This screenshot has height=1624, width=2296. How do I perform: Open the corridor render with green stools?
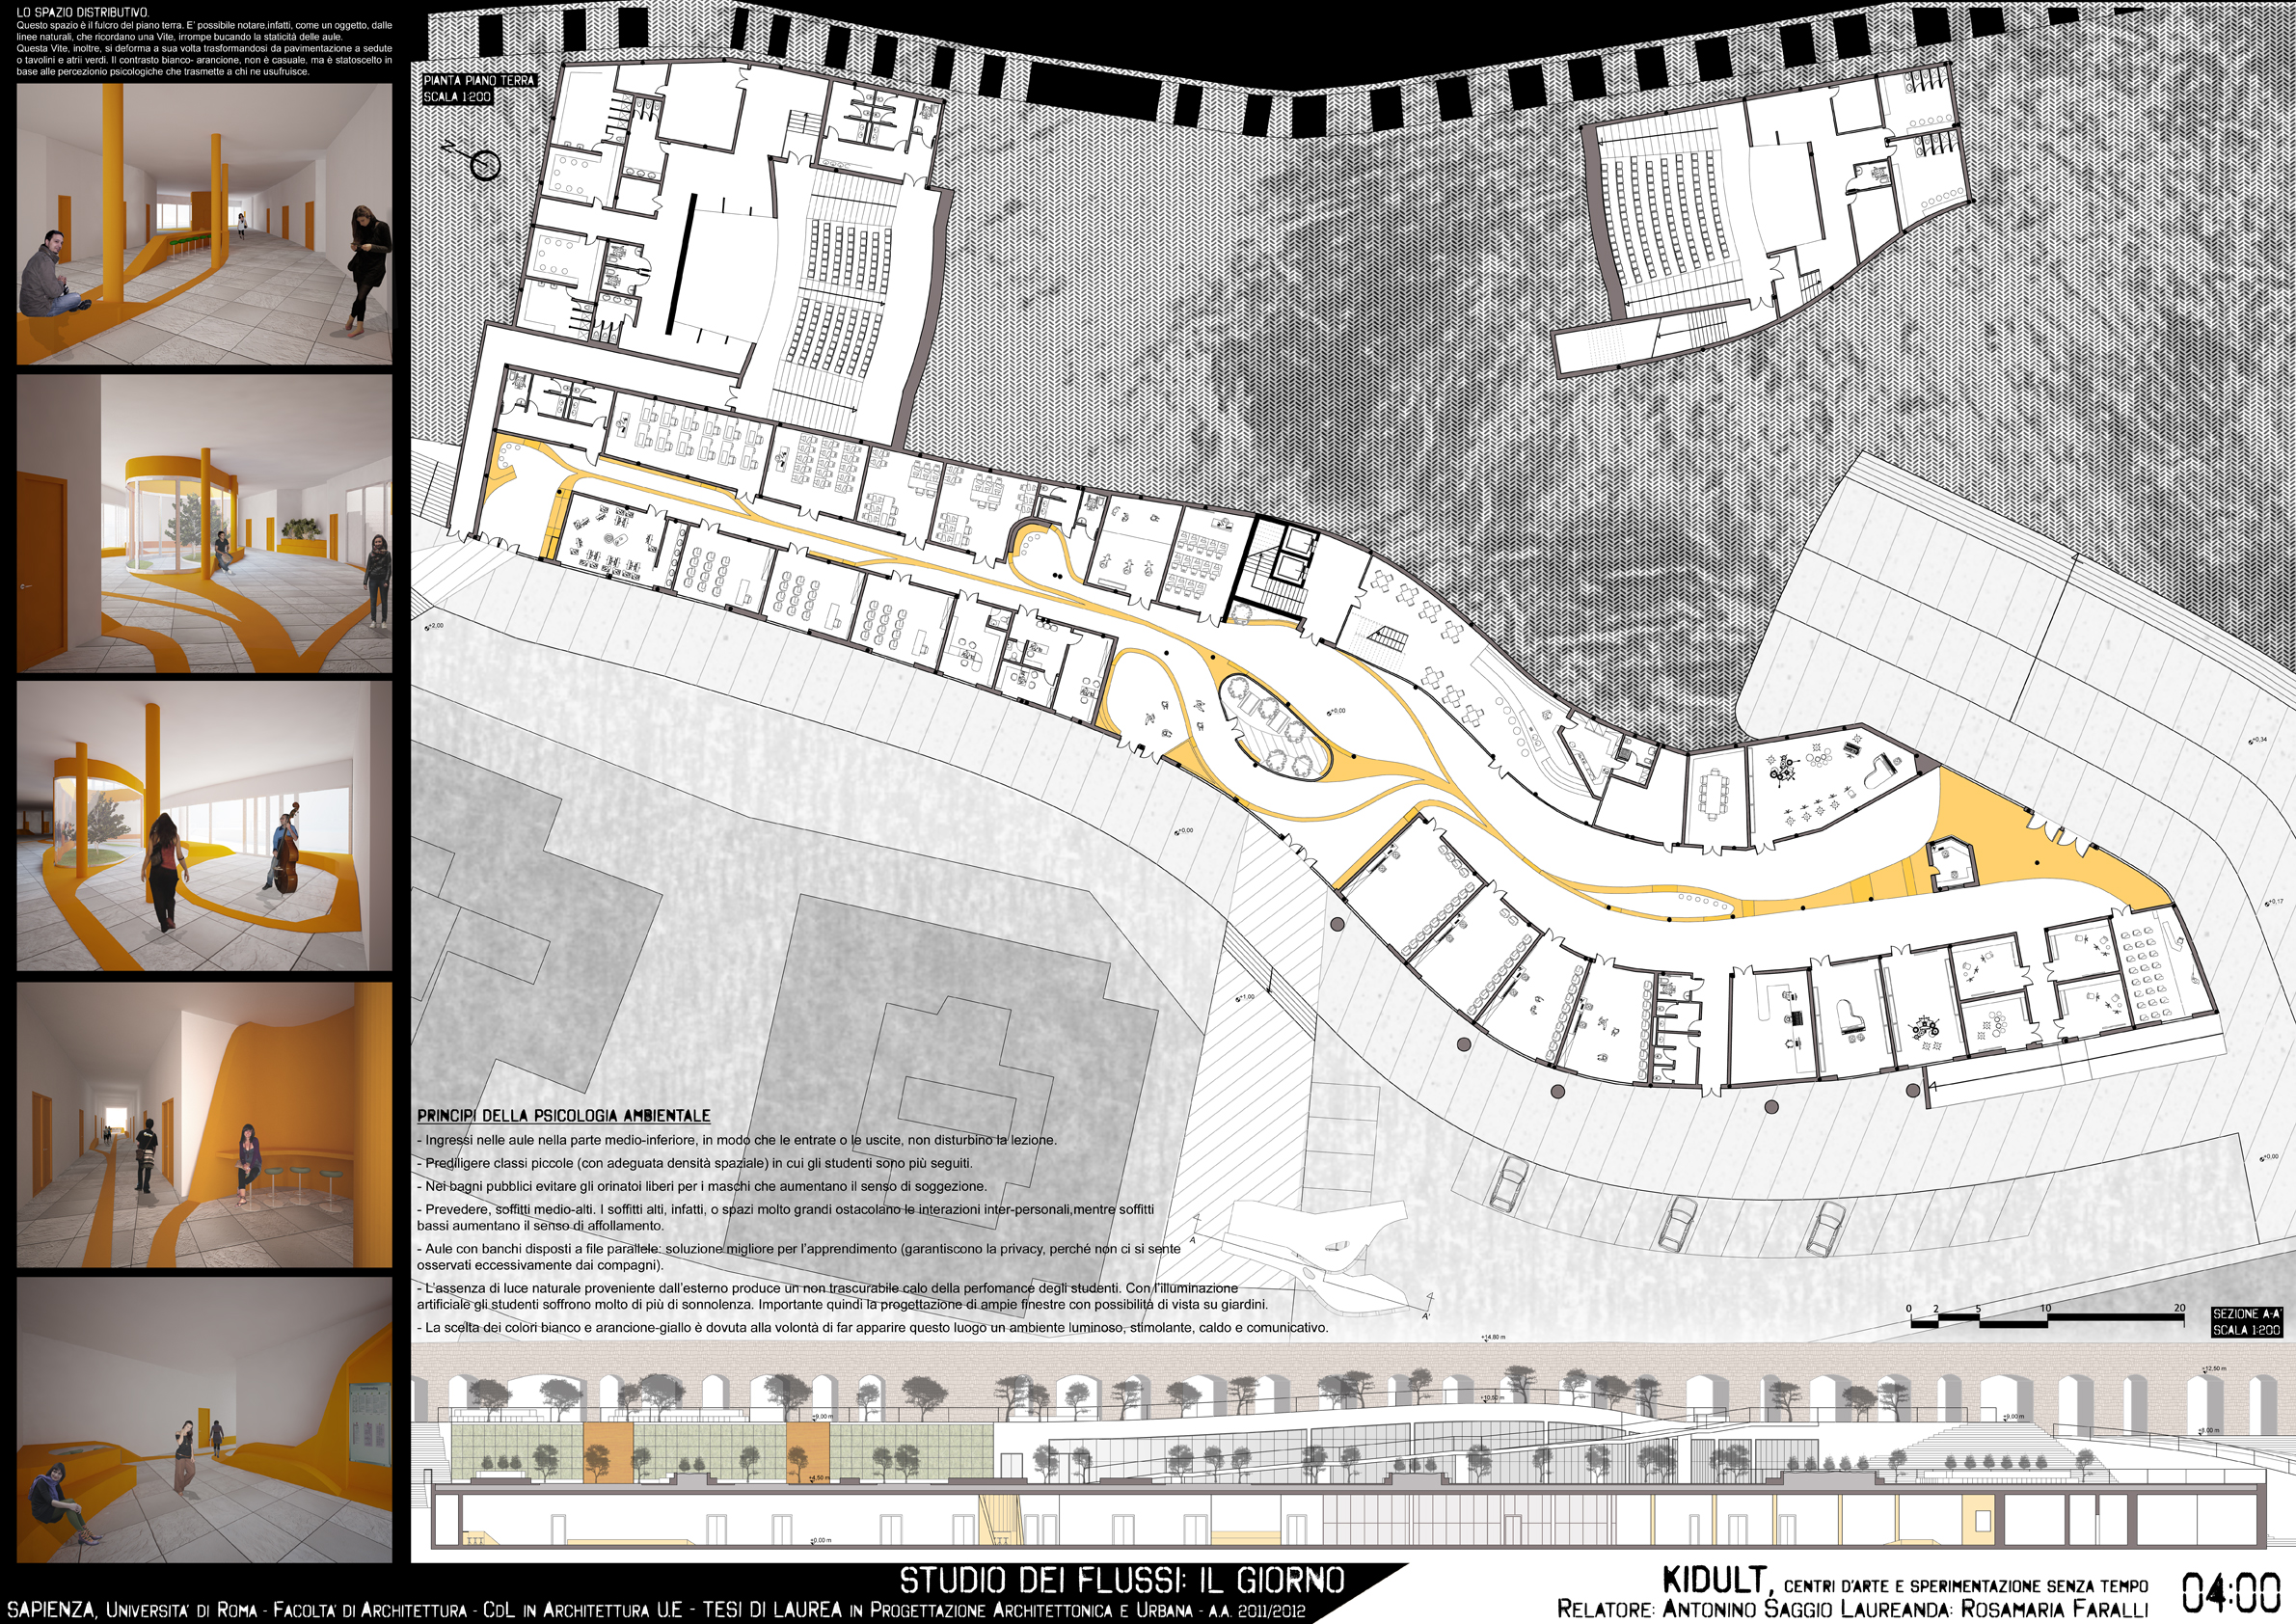click(204, 1124)
